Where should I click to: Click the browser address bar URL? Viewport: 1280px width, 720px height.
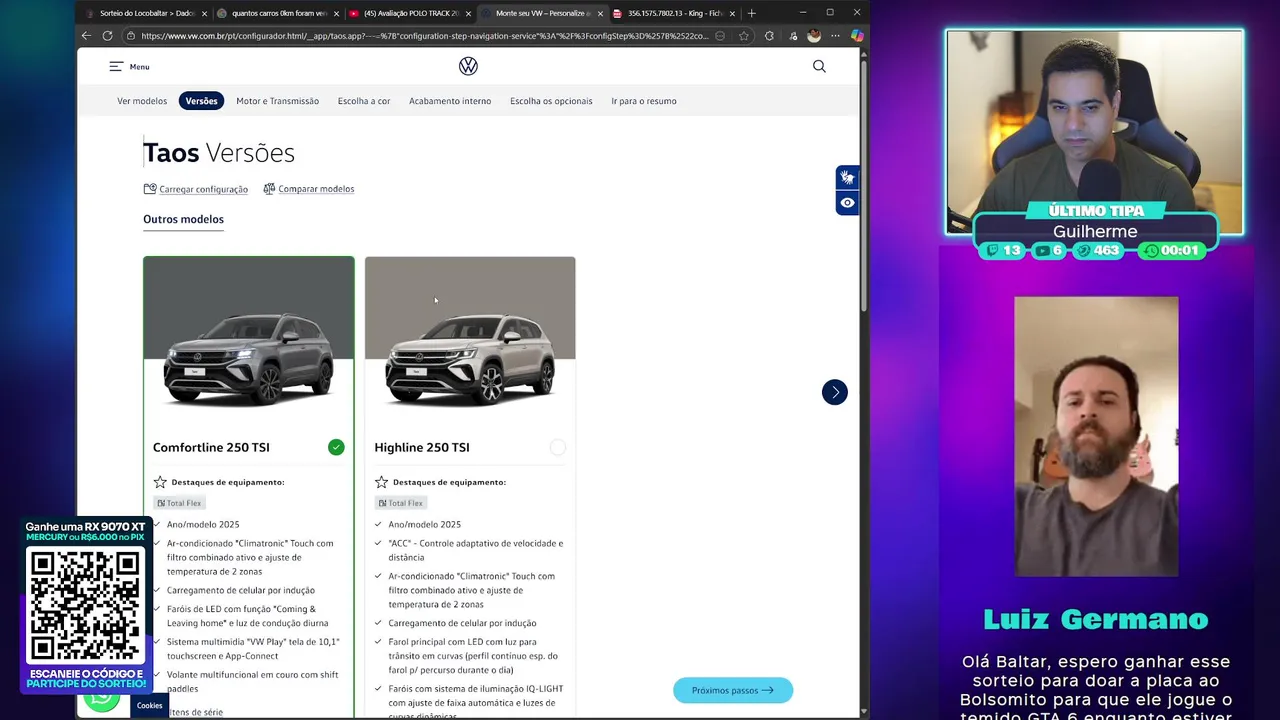click(425, 36)
